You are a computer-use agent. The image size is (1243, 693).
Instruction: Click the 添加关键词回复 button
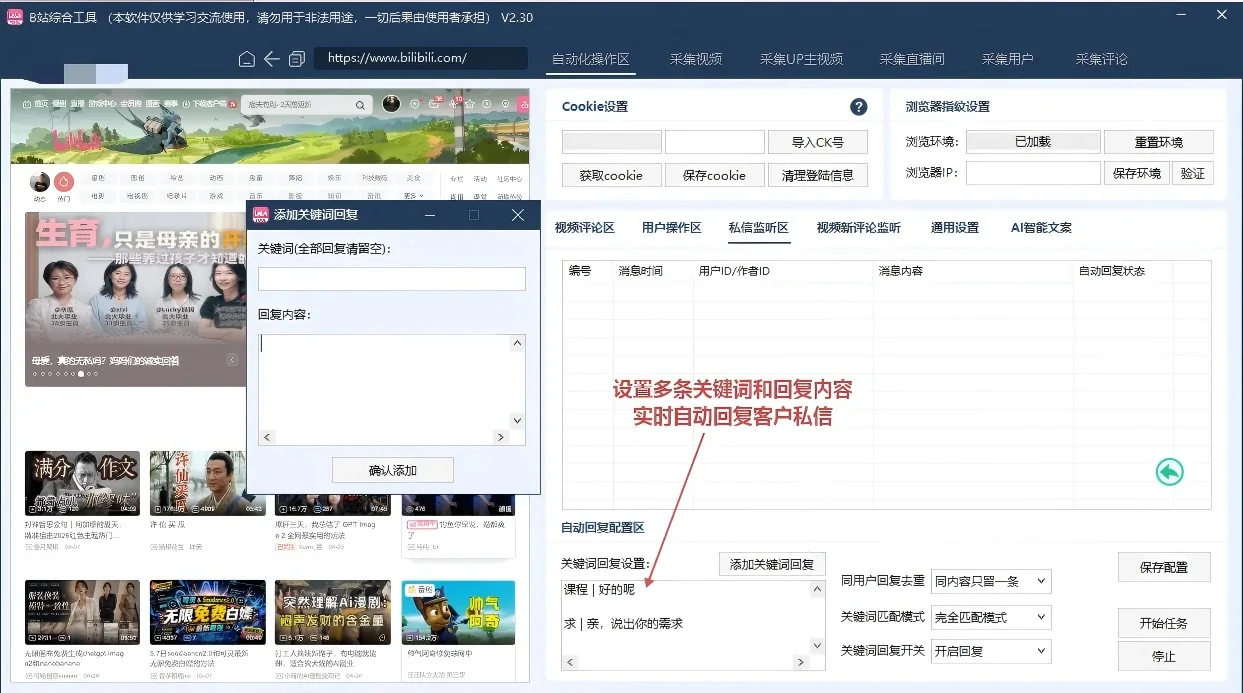click(772, 564)
